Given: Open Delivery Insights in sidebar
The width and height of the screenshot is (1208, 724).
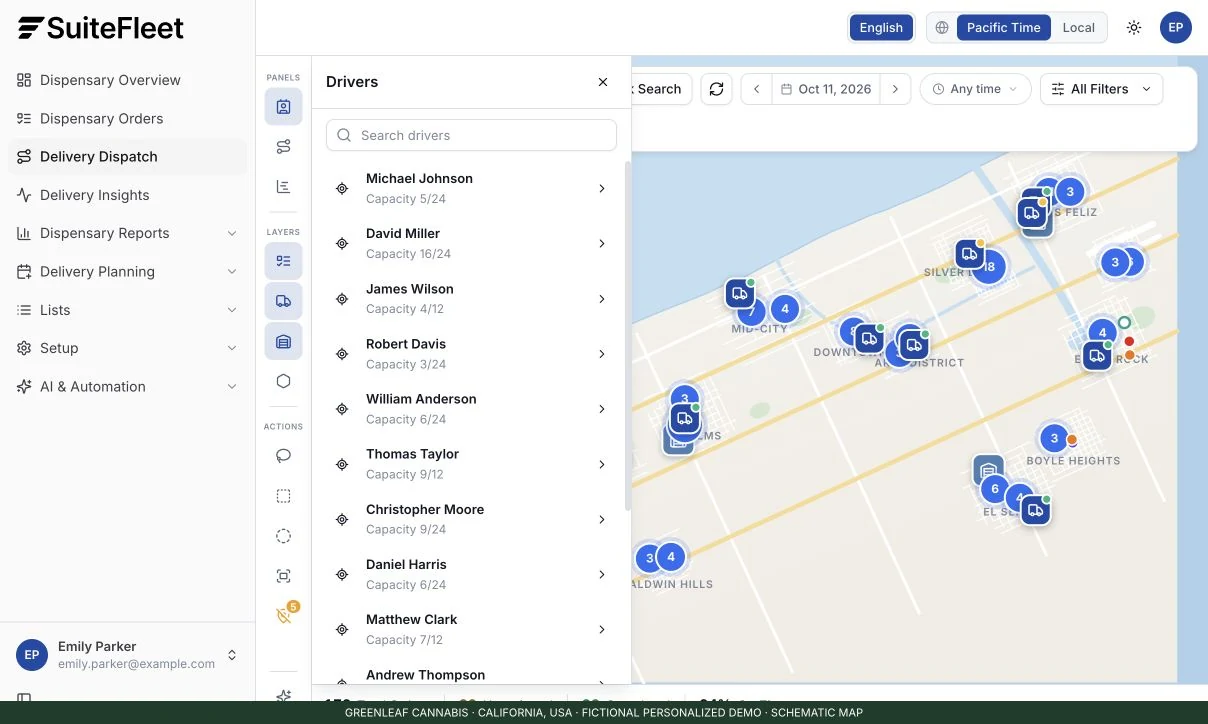Looking at the screenshot, I should point(127,195).
